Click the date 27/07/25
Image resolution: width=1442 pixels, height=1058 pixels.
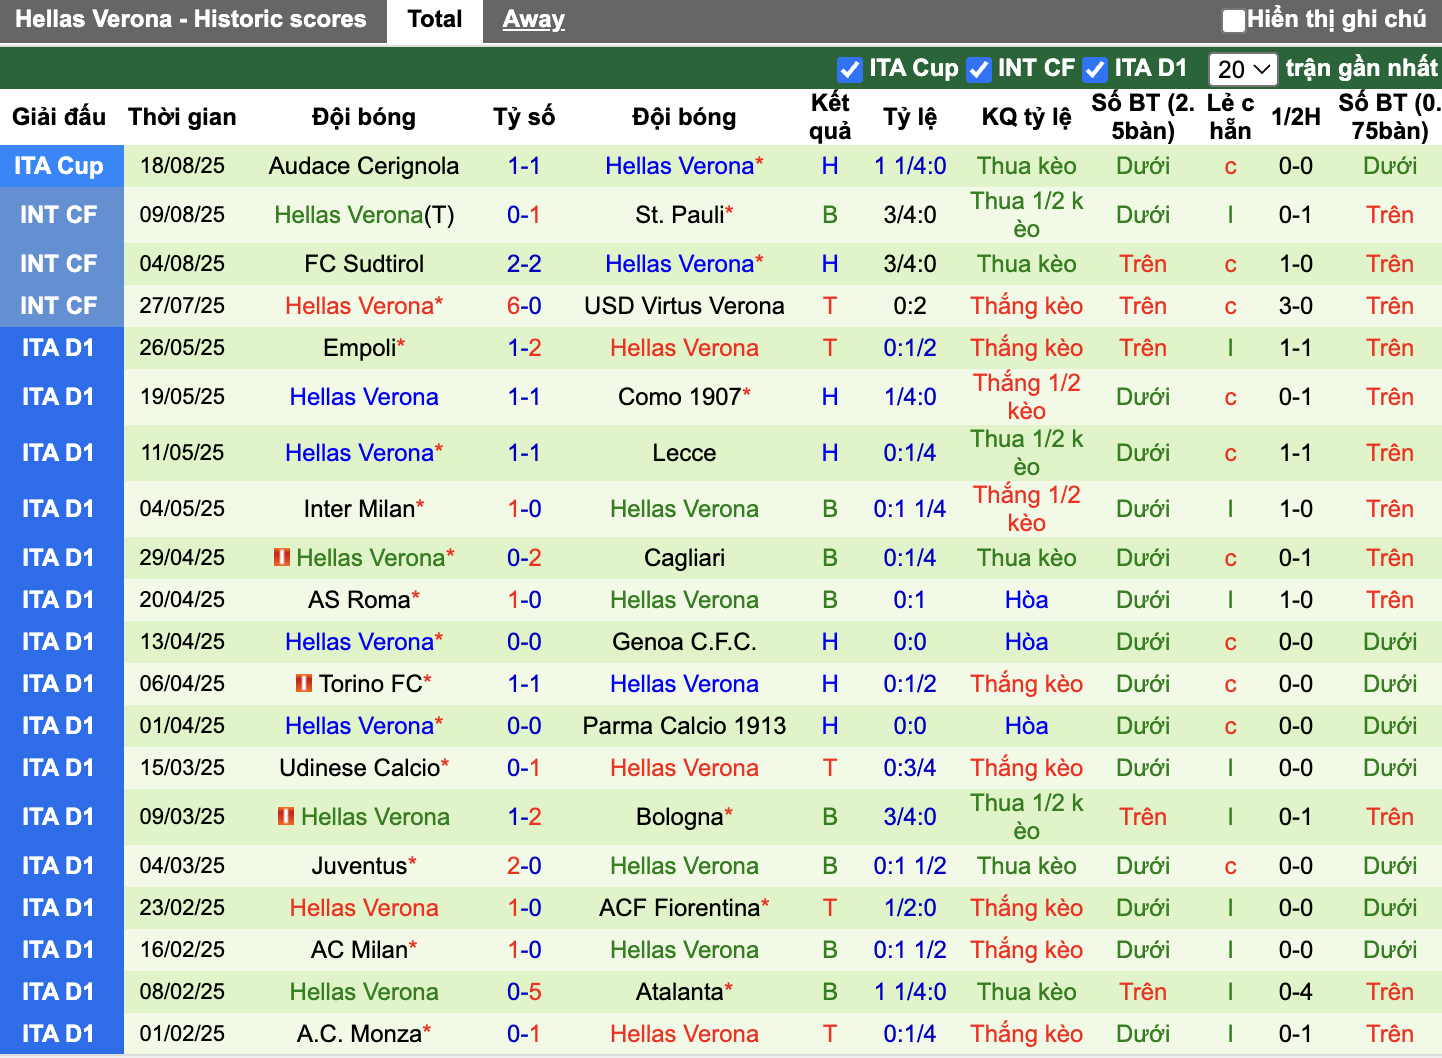click(182, 306)
